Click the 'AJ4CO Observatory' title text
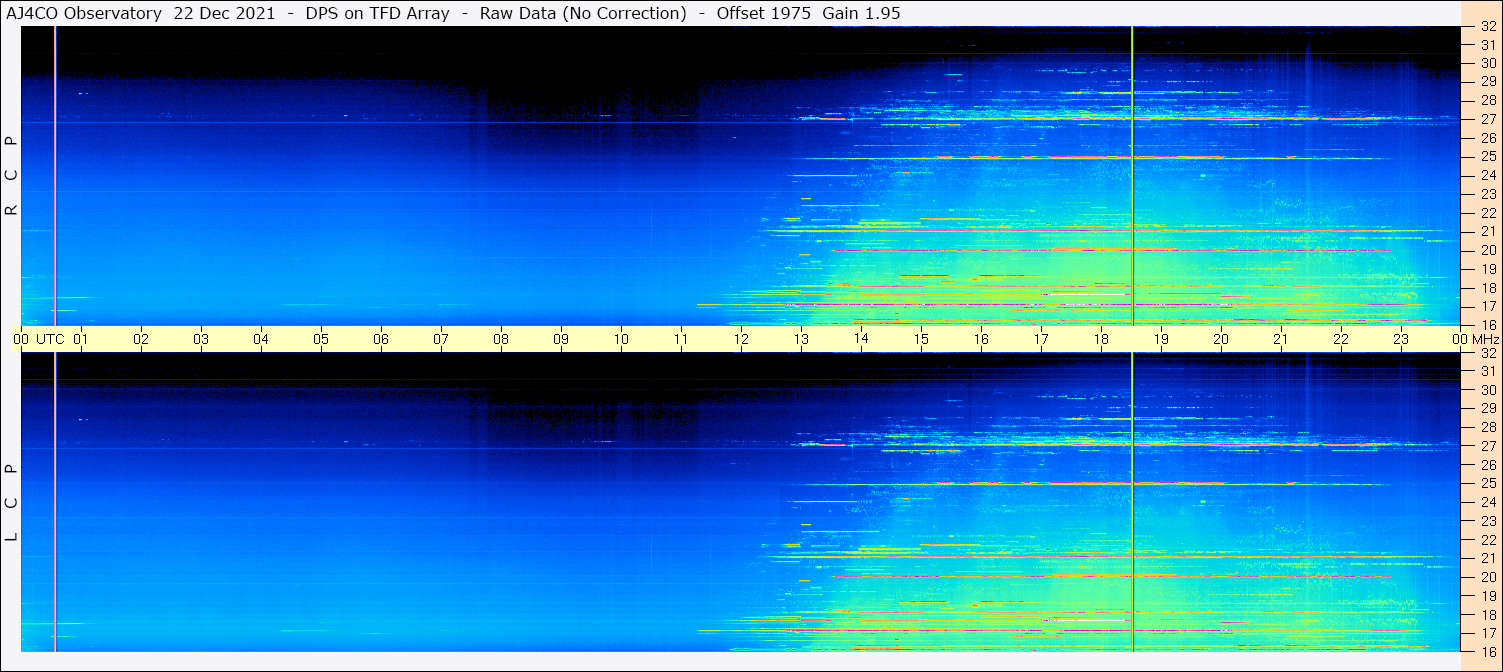1503x672 pixels. 85,13
